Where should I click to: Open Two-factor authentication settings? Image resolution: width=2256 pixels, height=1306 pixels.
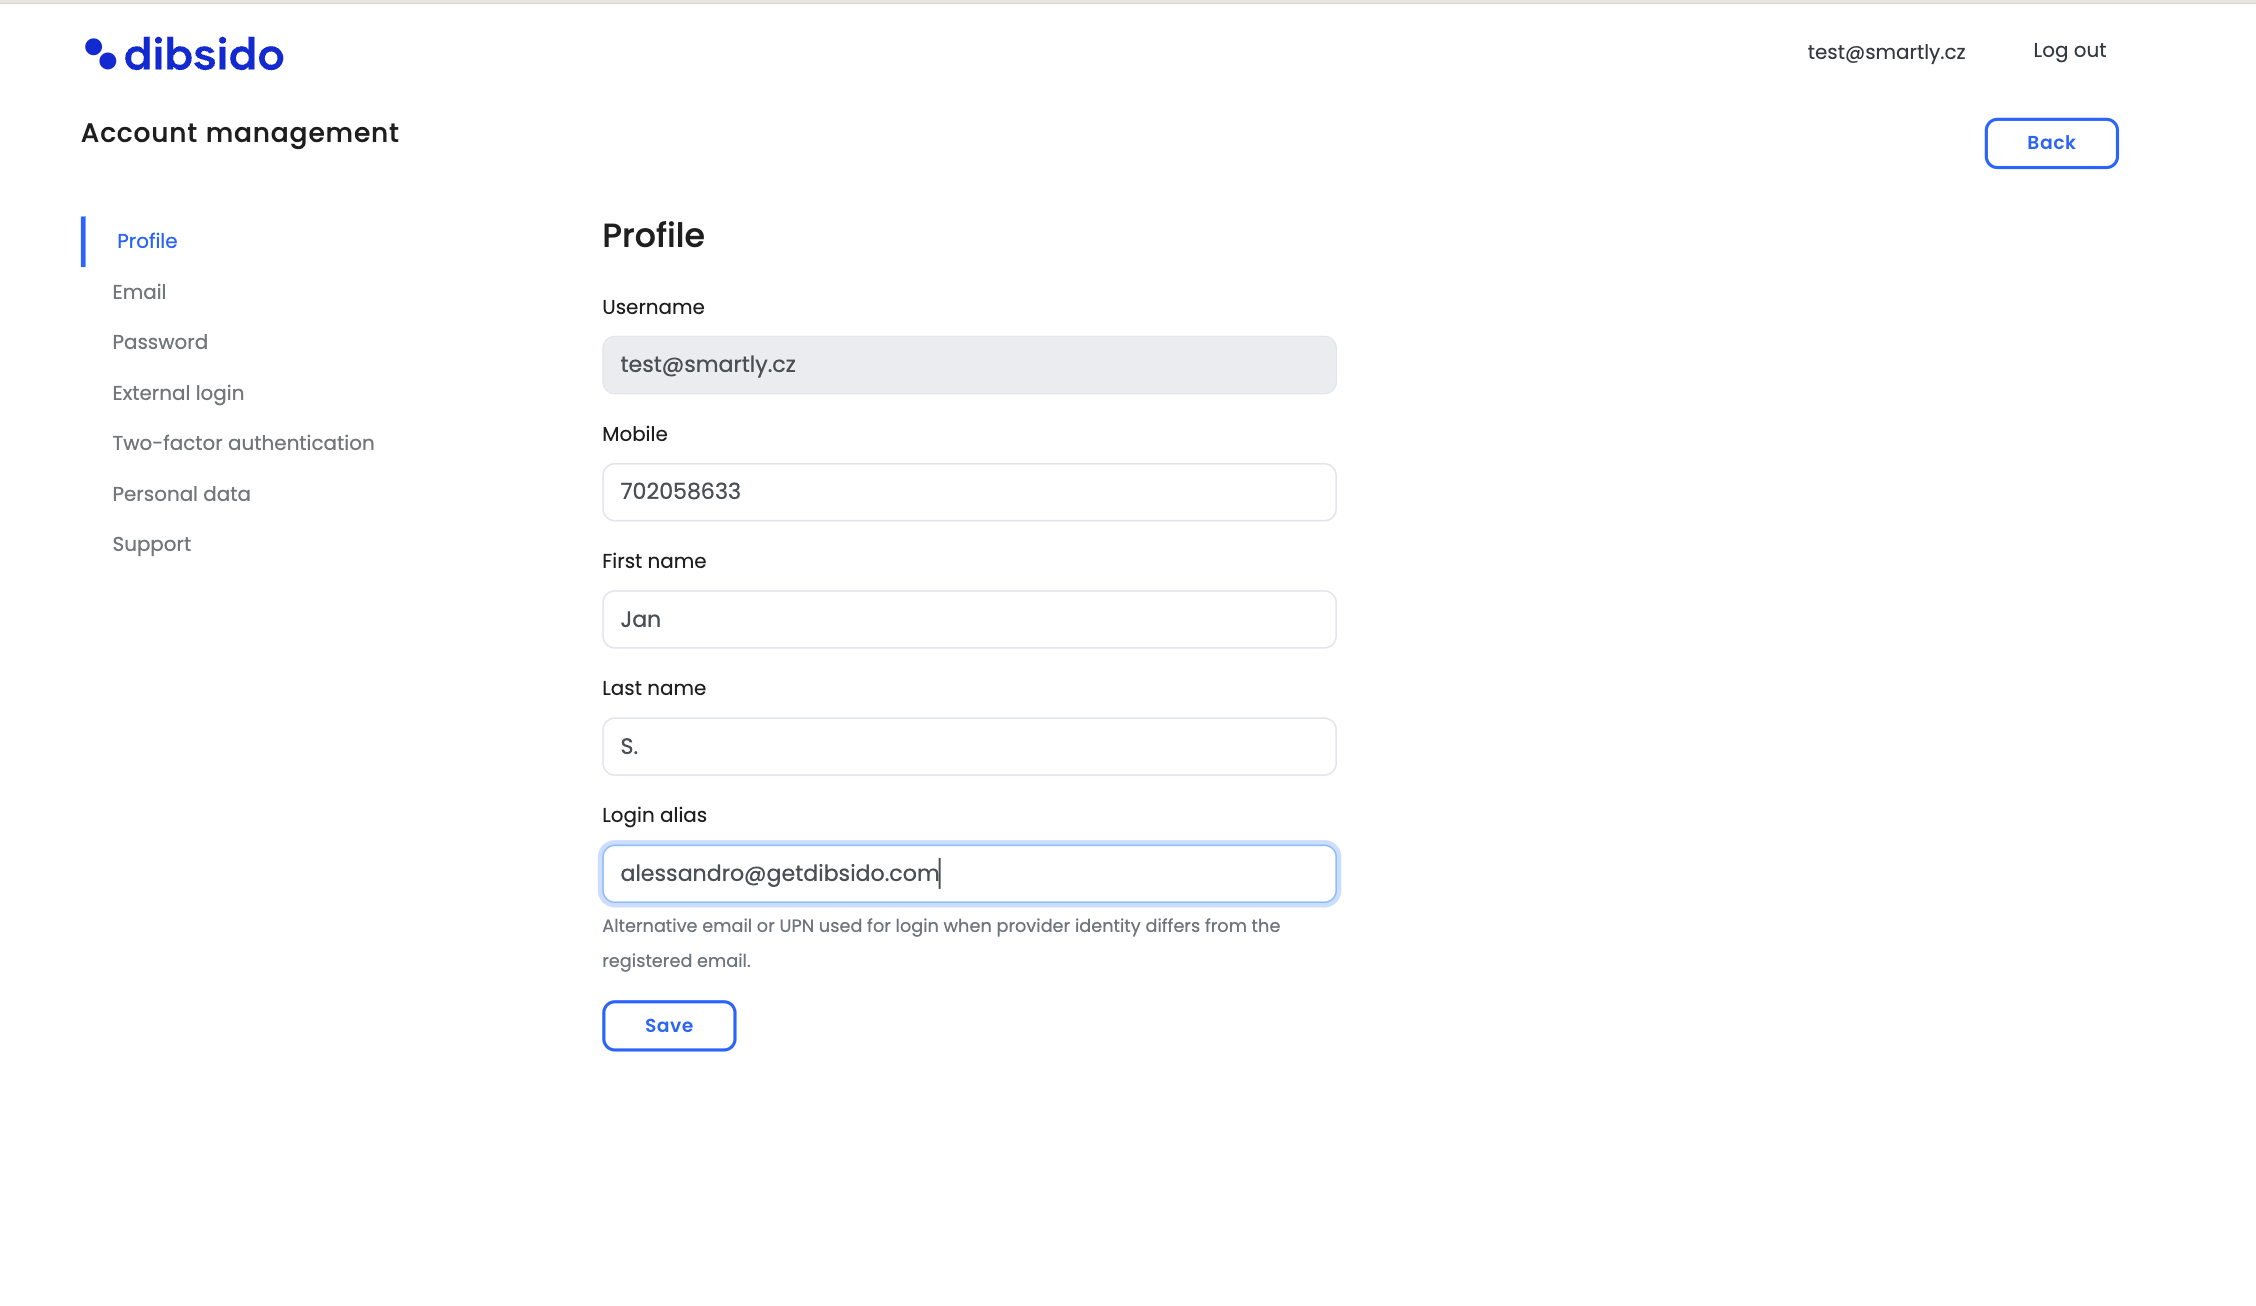243,443
